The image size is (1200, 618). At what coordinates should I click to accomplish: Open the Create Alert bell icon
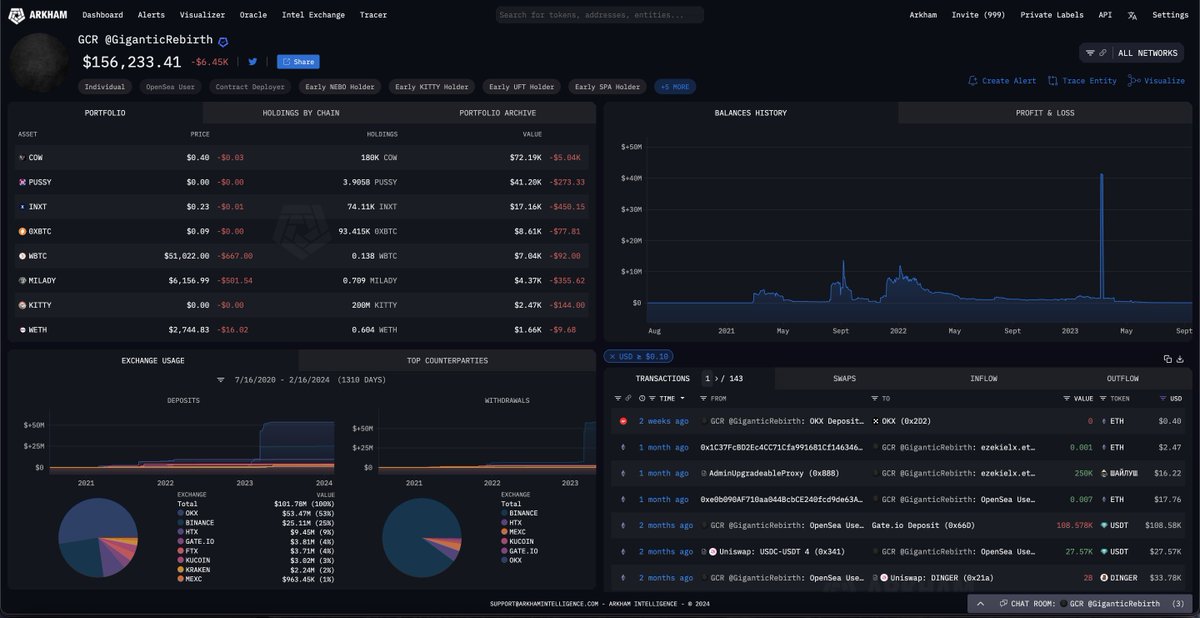coord(973,79)
